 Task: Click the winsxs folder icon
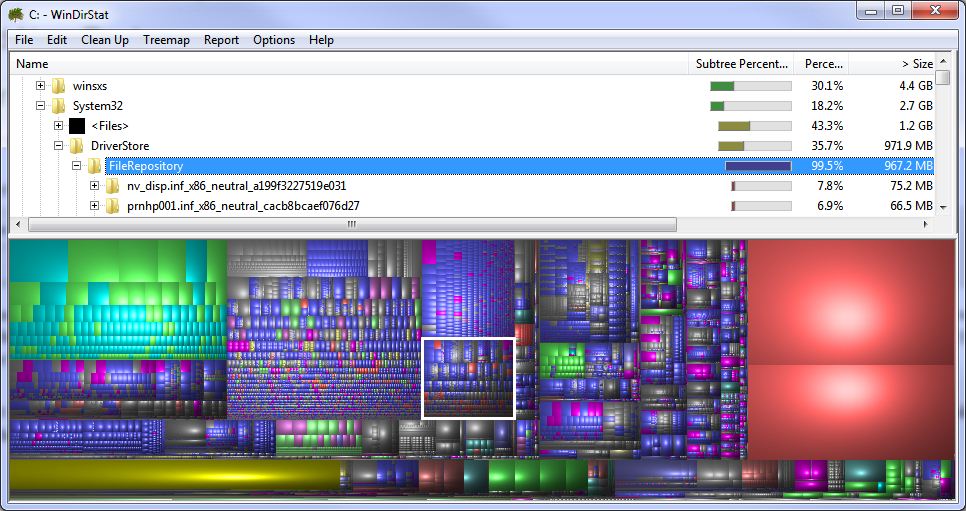pos(59,86)
